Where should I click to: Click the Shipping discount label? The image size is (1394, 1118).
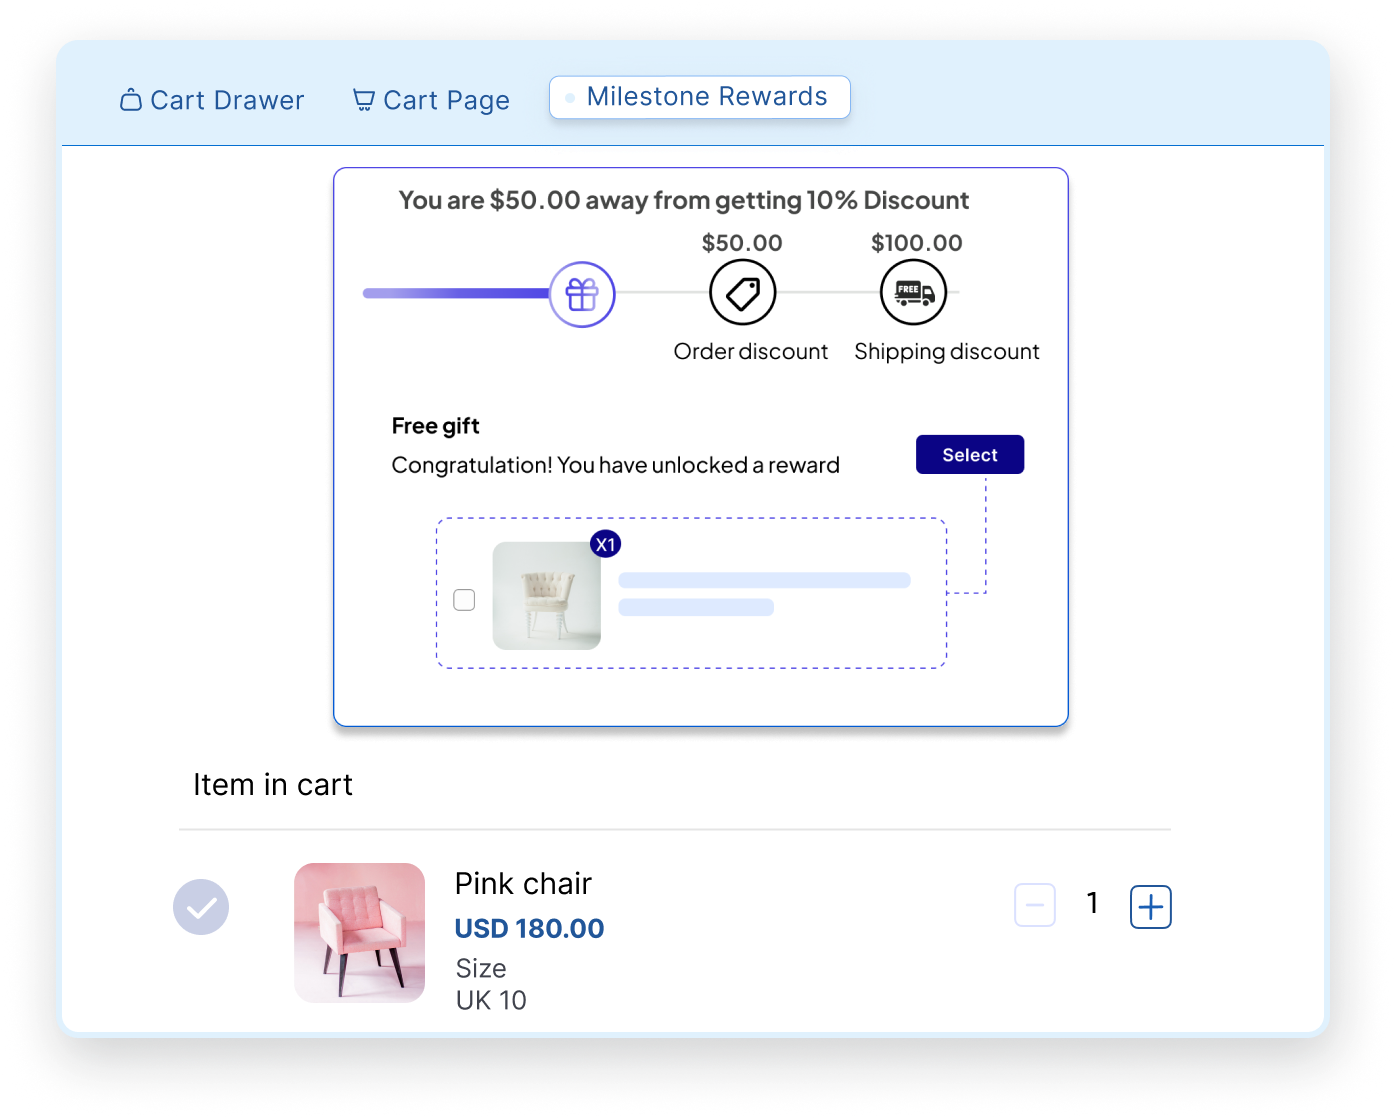946,352
